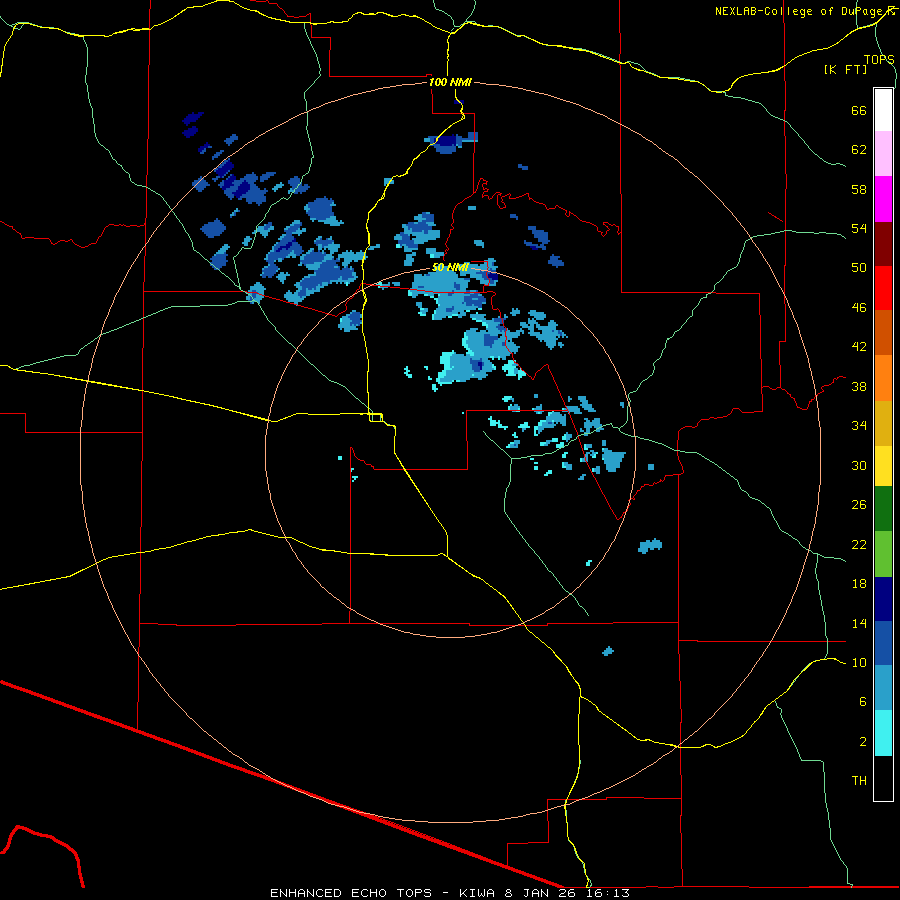Viewport: 900px width, 900px height.
Task: Click the '[K FT]' legend units label
Action: click(x=845, y=69)
